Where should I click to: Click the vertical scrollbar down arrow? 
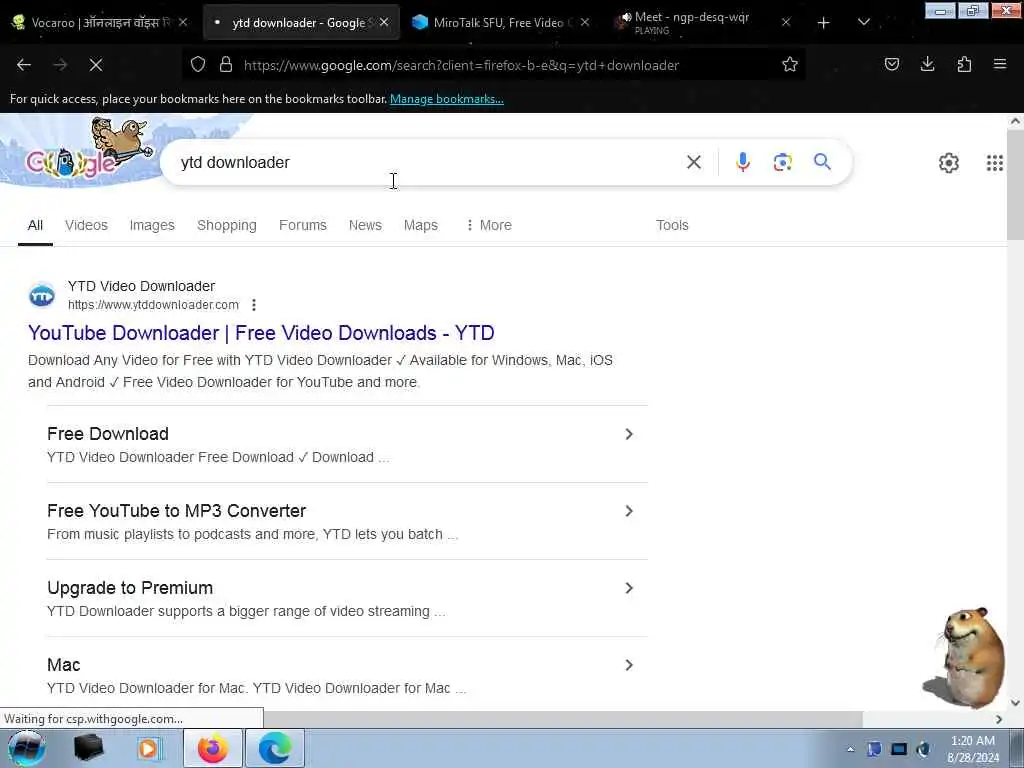(1015, 703)
